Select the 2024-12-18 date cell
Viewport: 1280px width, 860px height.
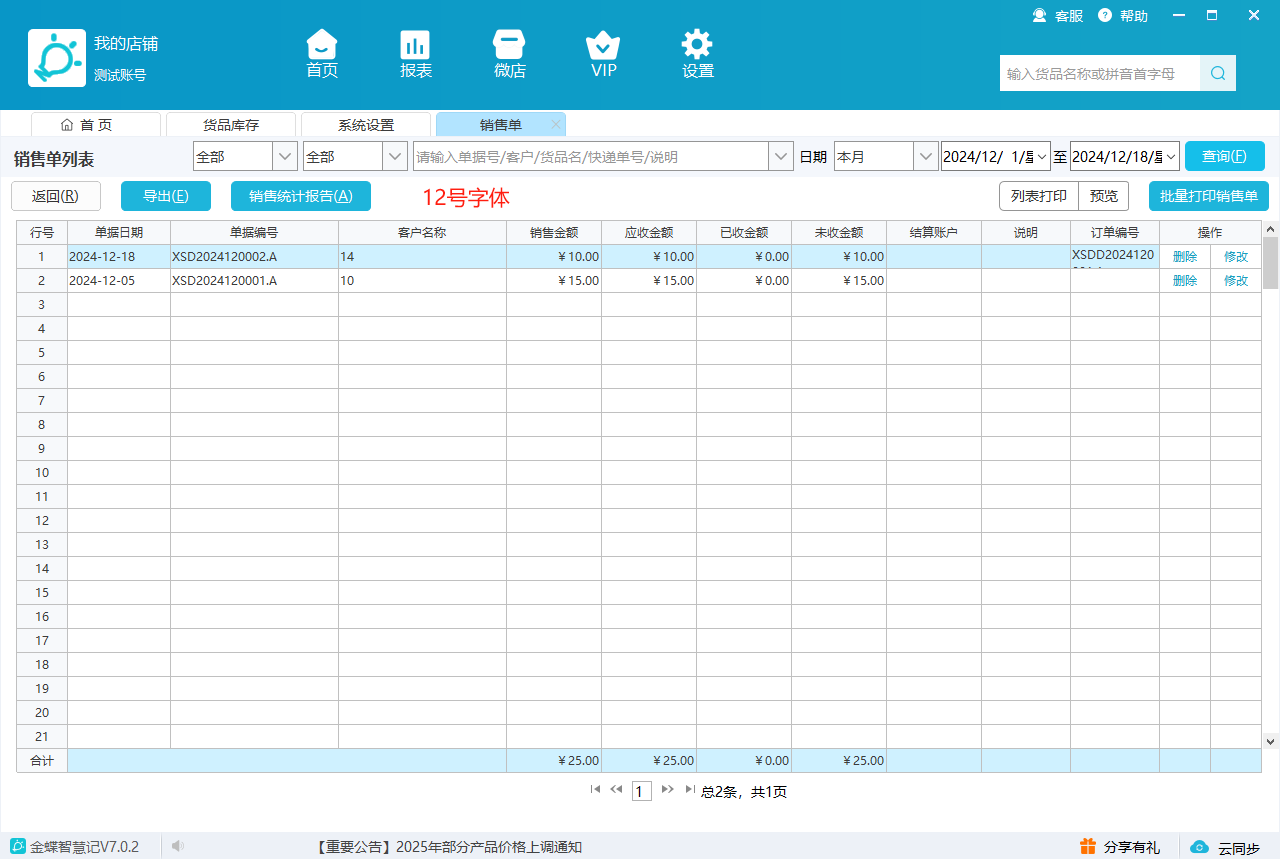tap(119, 256)
